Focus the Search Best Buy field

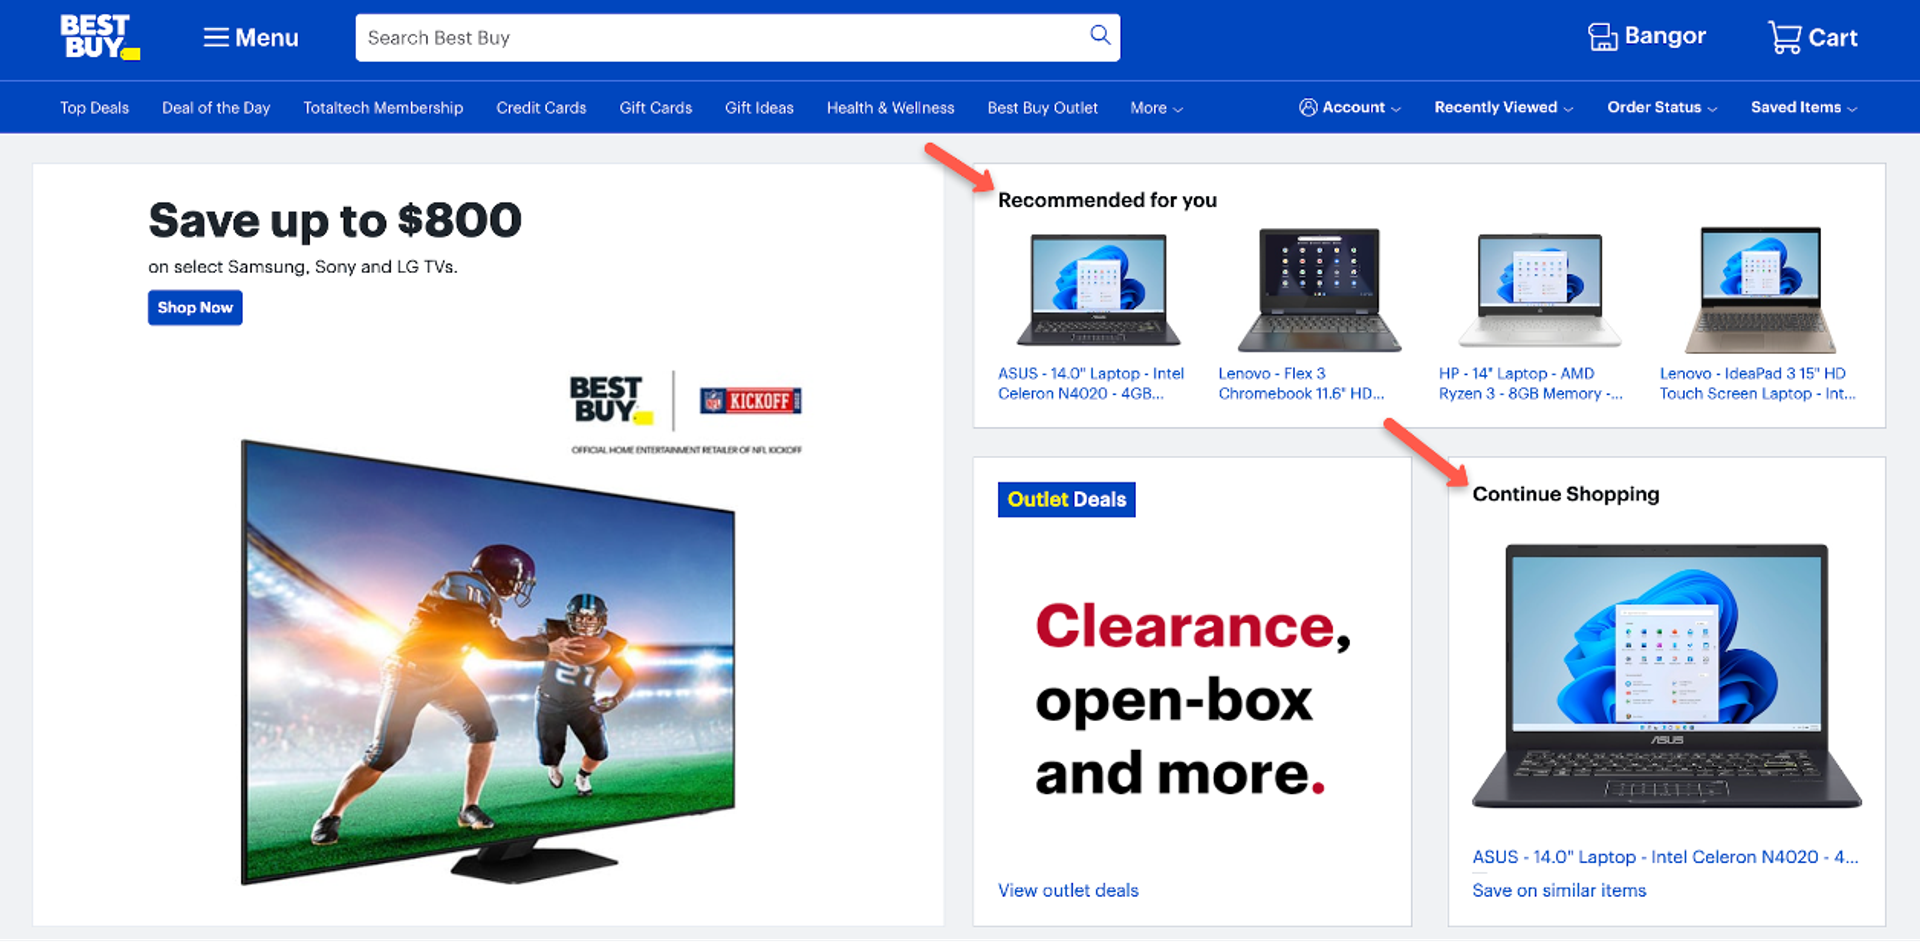[x=737, y=38]
